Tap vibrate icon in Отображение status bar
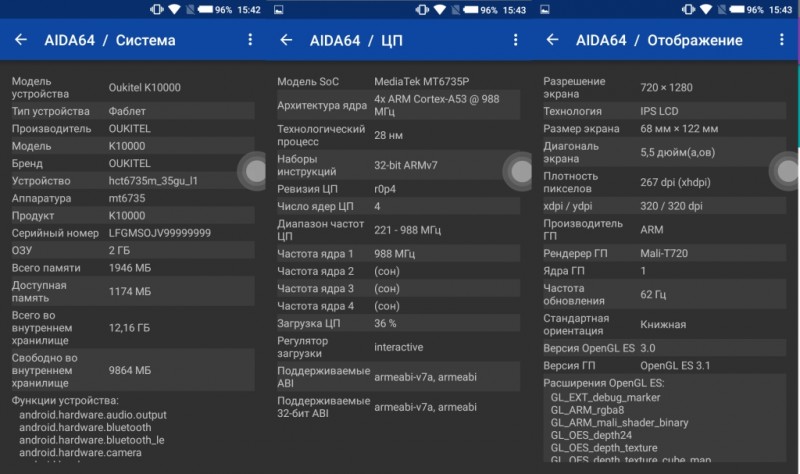The image size is (800, 474). (688, 9)
